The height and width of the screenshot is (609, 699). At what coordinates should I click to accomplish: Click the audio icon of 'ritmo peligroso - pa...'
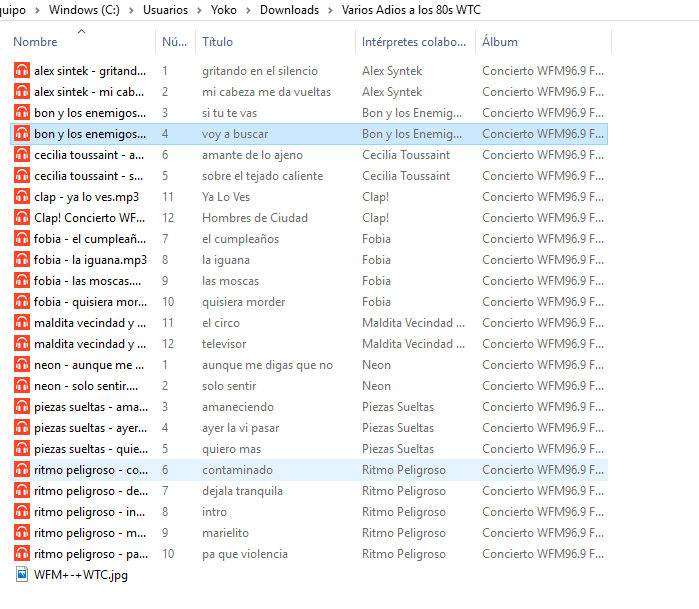point(22,553)
